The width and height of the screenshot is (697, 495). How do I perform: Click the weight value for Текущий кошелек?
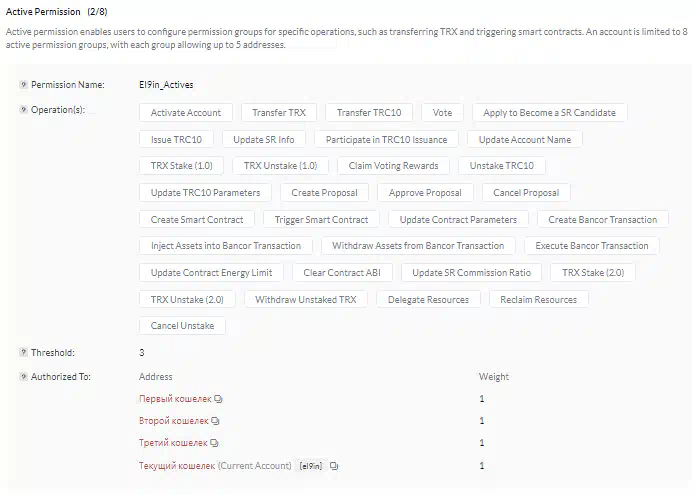[x=482, y=466]
